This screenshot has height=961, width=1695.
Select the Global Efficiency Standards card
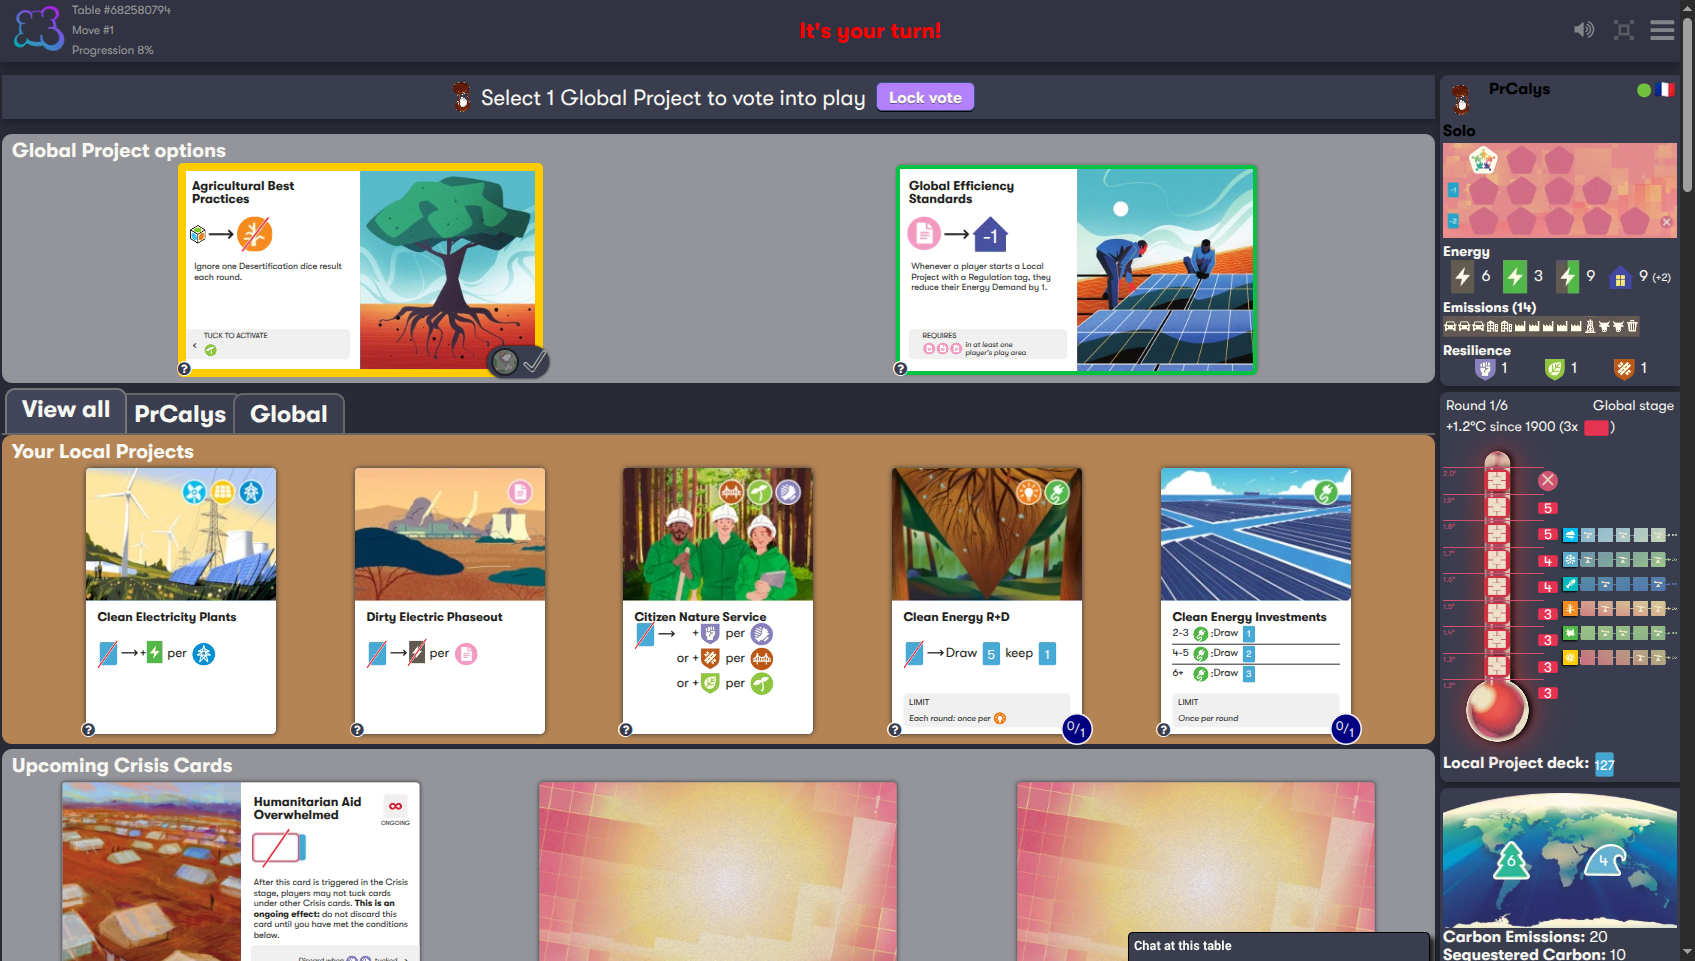(x=1076, y=270)
